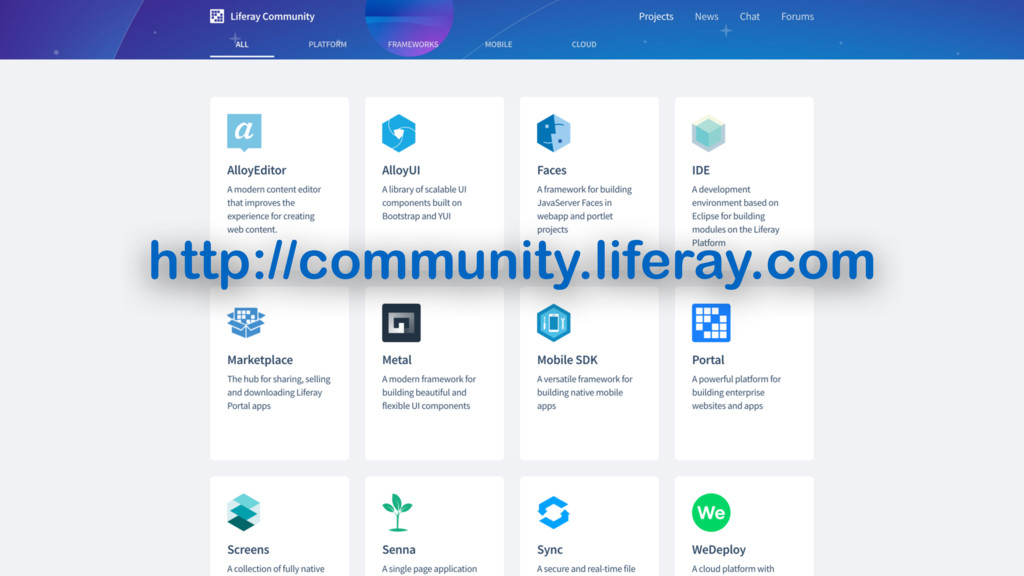Click the Metal card title
The height and width of the screenshot is (576, 1024).
(x=397, y=360)
